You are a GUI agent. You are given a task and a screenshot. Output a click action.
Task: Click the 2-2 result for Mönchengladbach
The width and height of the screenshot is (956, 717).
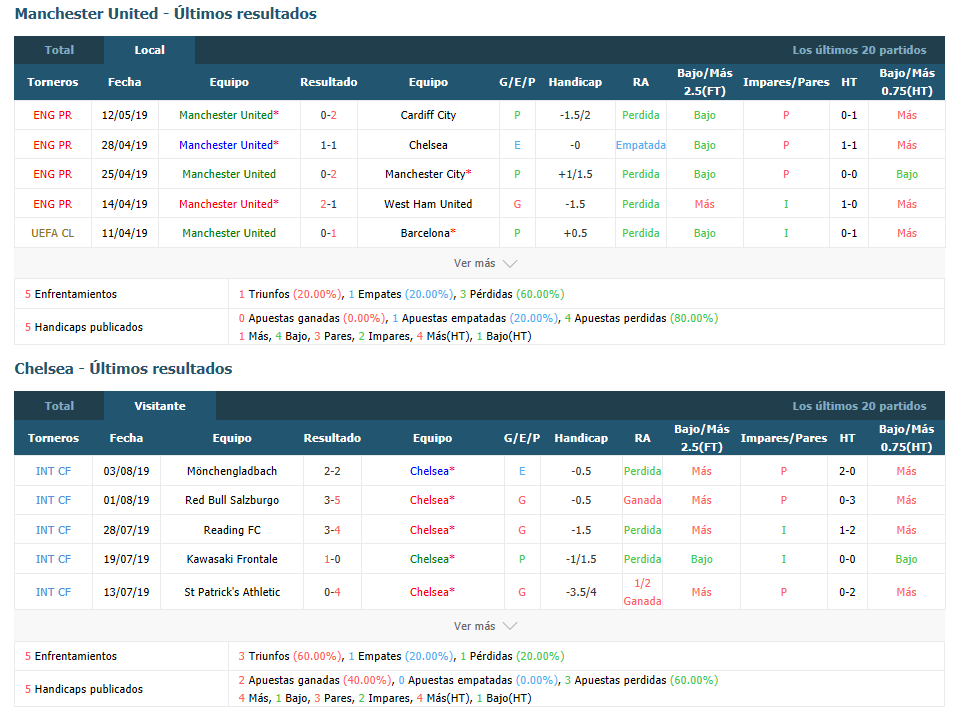coord(332,471)
